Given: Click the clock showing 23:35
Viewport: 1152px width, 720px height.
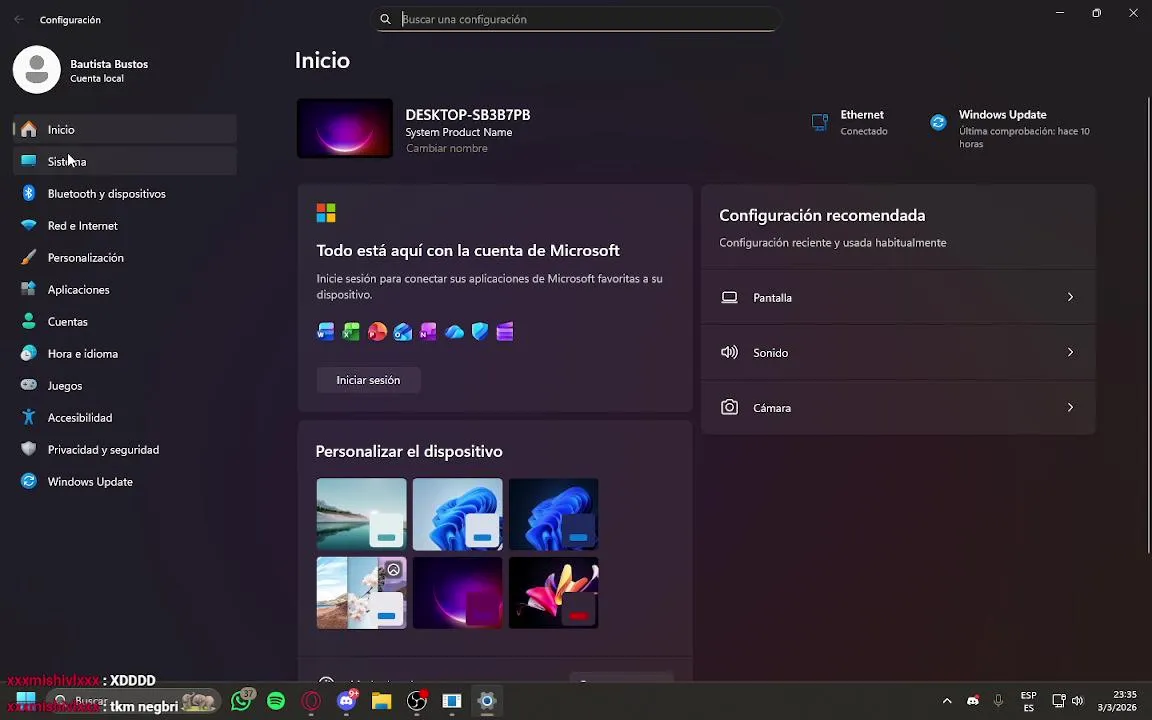Looking at the screenshot, I should pyautogui.click(x=1124, y=694).
